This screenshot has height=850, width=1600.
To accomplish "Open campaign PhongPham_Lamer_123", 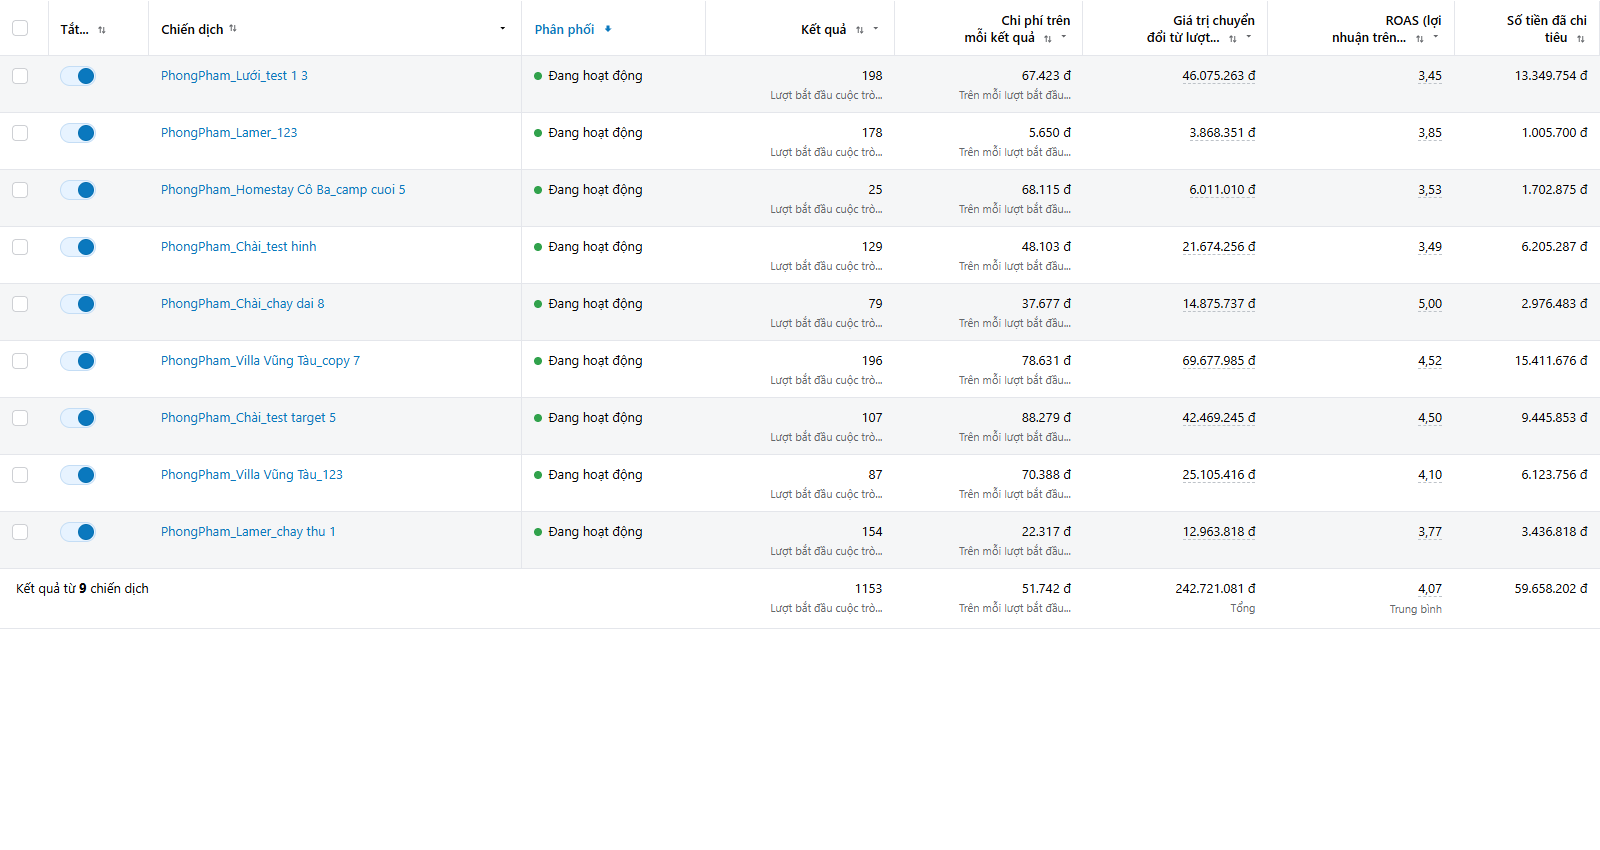I will 229,133.
